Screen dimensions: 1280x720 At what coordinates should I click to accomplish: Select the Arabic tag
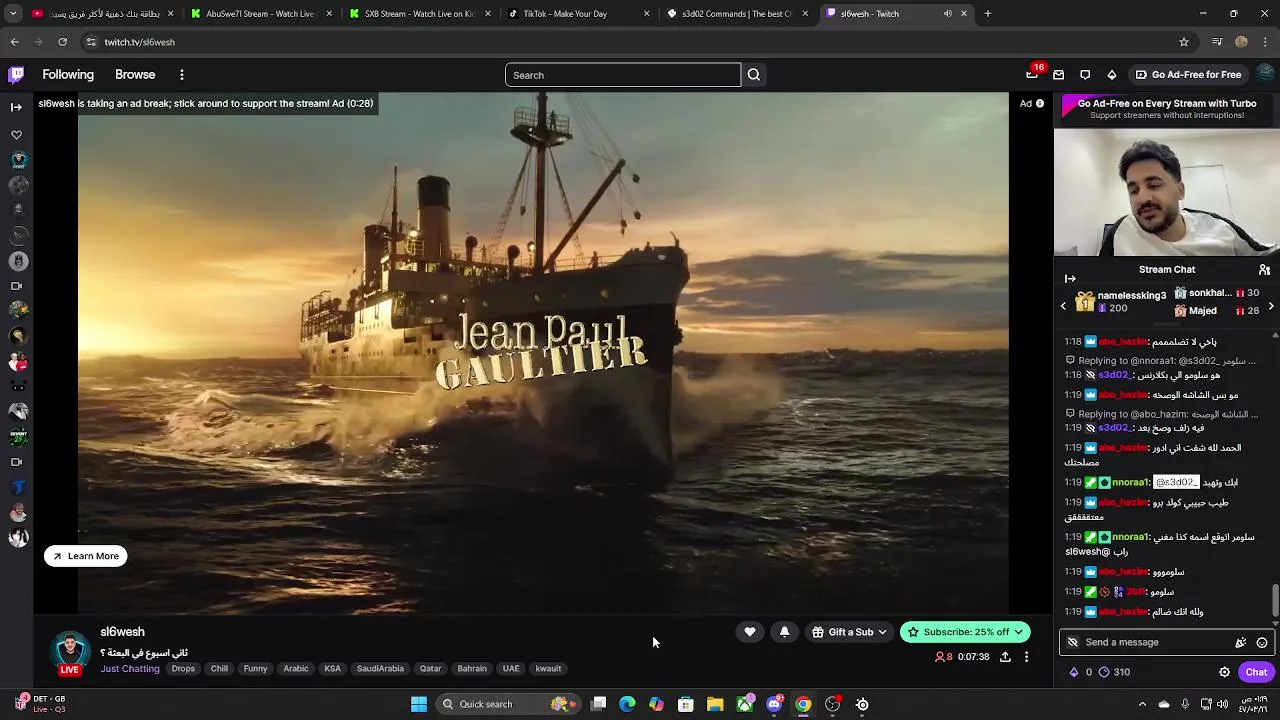coord(296,668)
